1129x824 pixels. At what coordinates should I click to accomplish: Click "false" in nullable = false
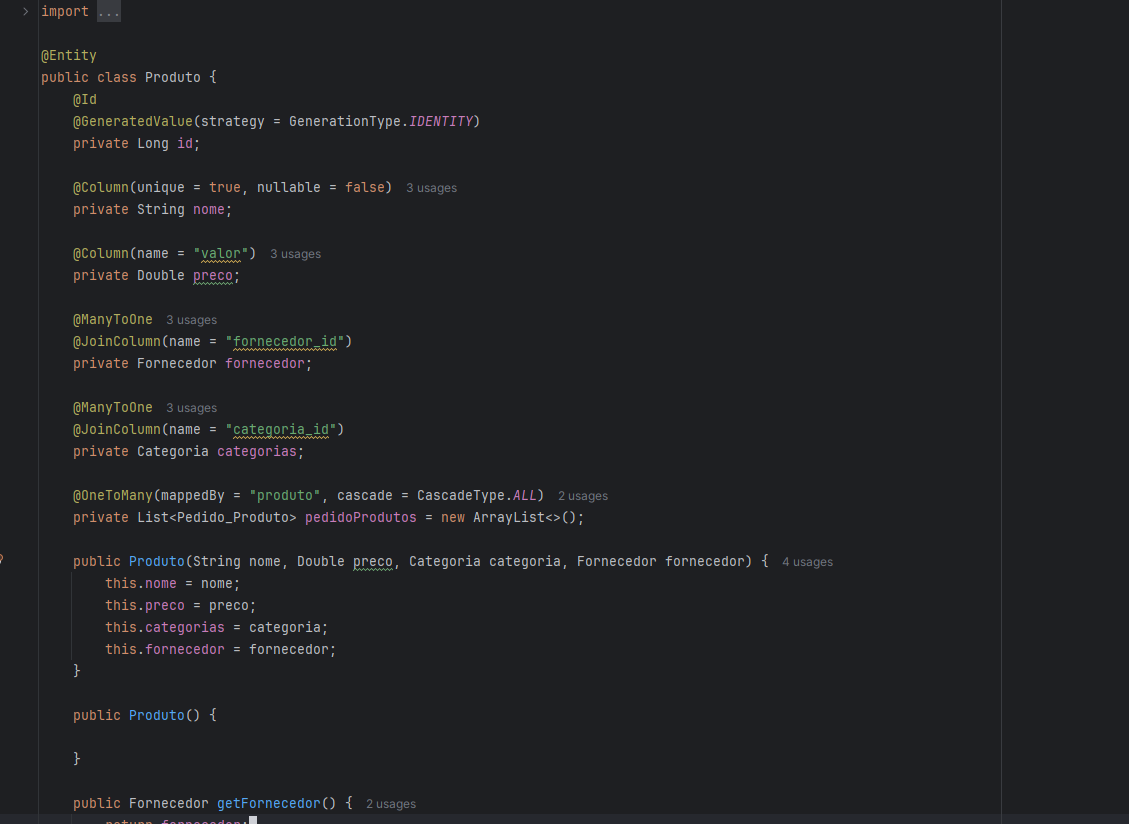[365, 187]
